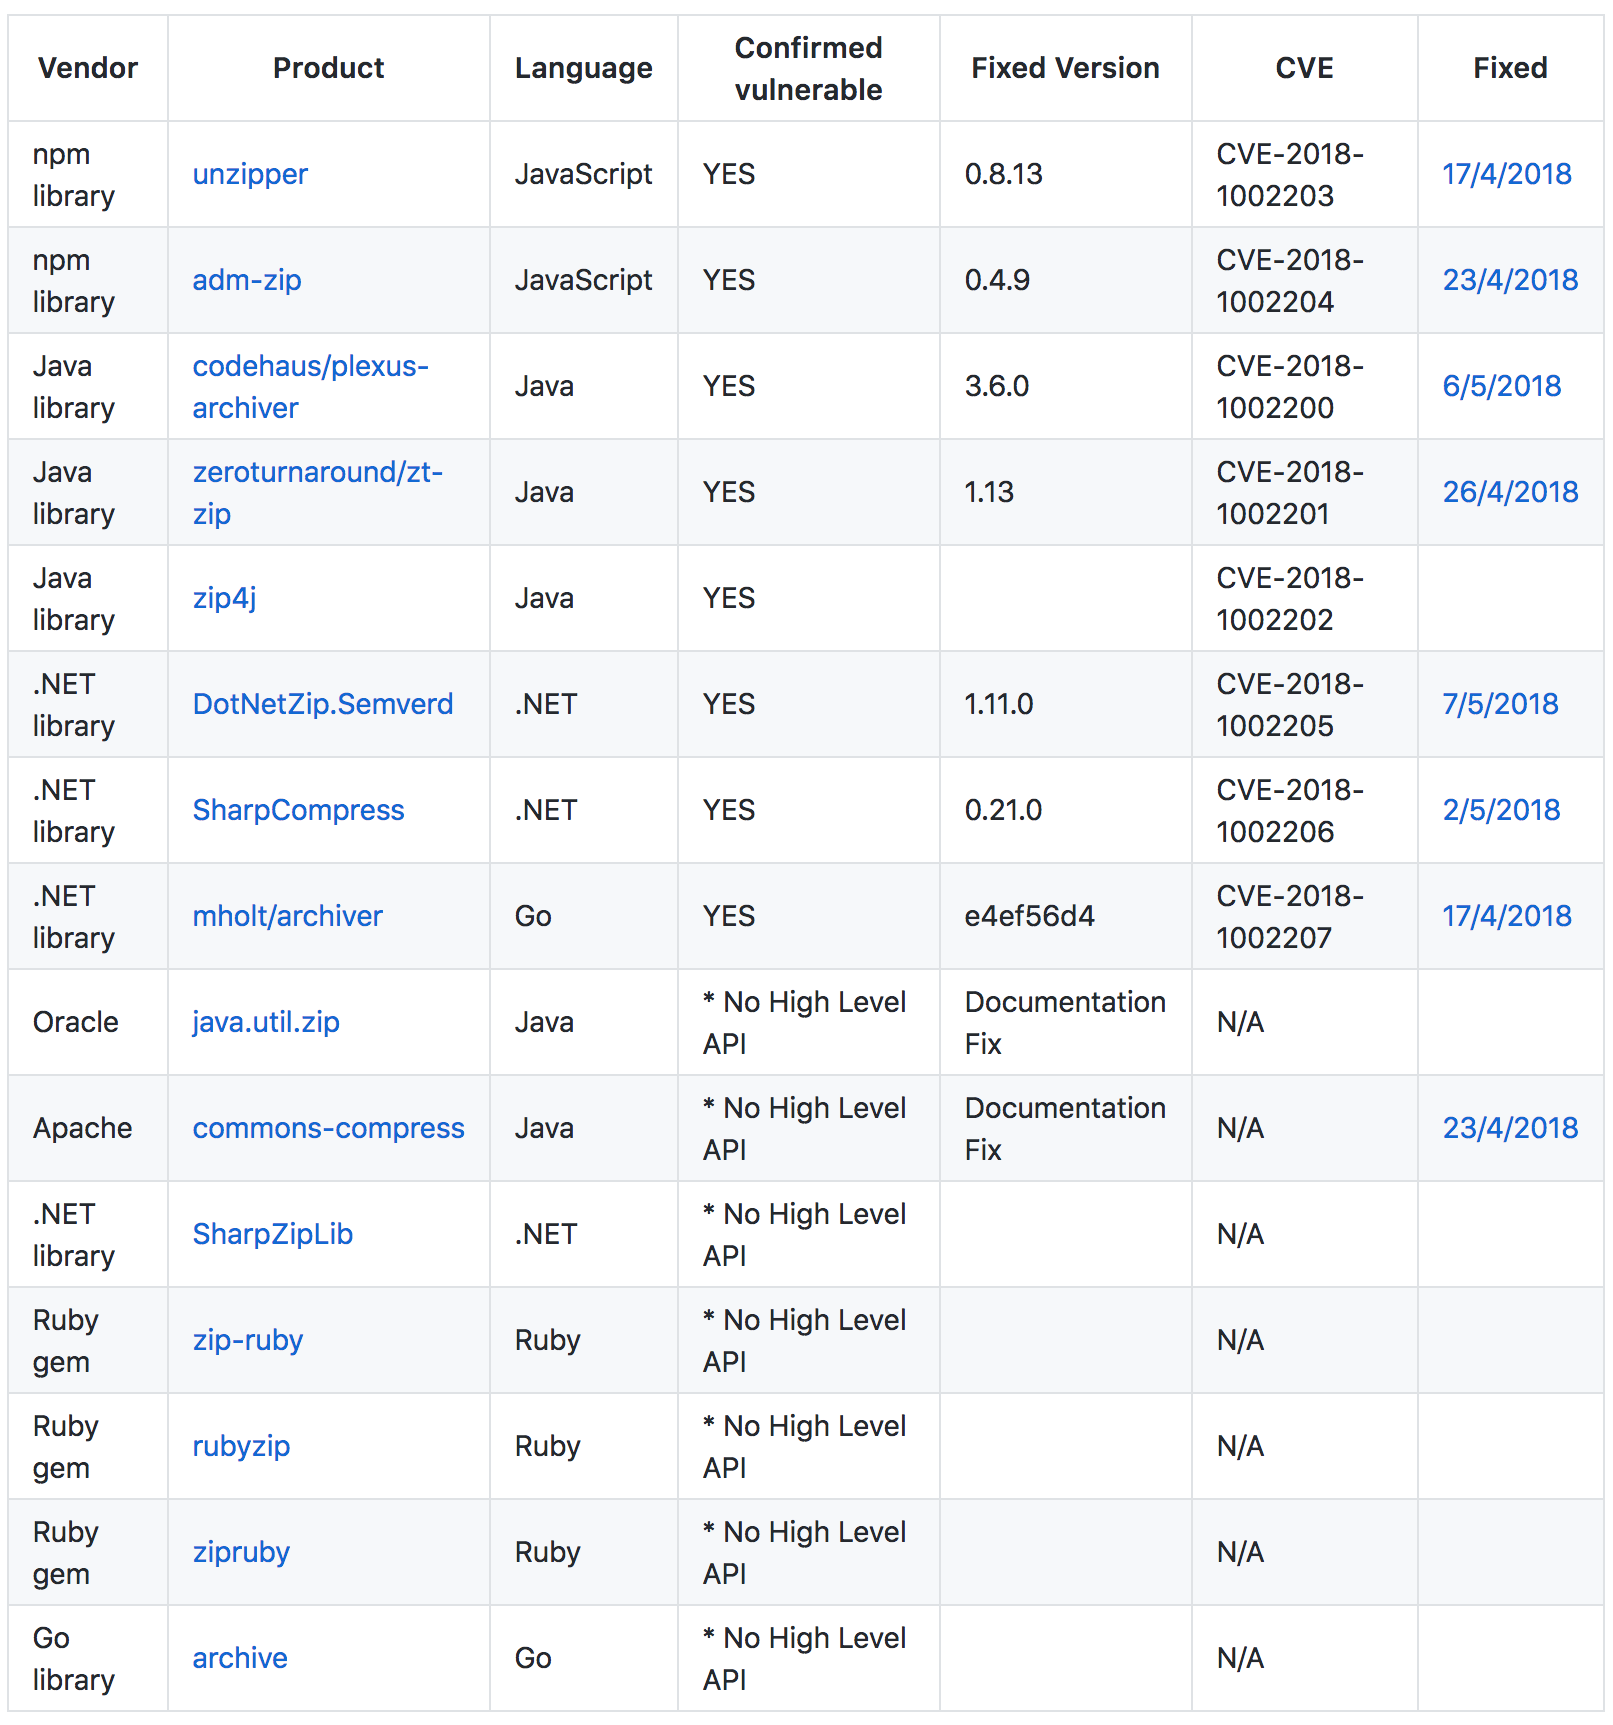Open the 7/5/2018 fixed date link
Image resolution: width=1613 pixels, height=1725 pixels.
pyautogui.click(x=1500, y=704)
